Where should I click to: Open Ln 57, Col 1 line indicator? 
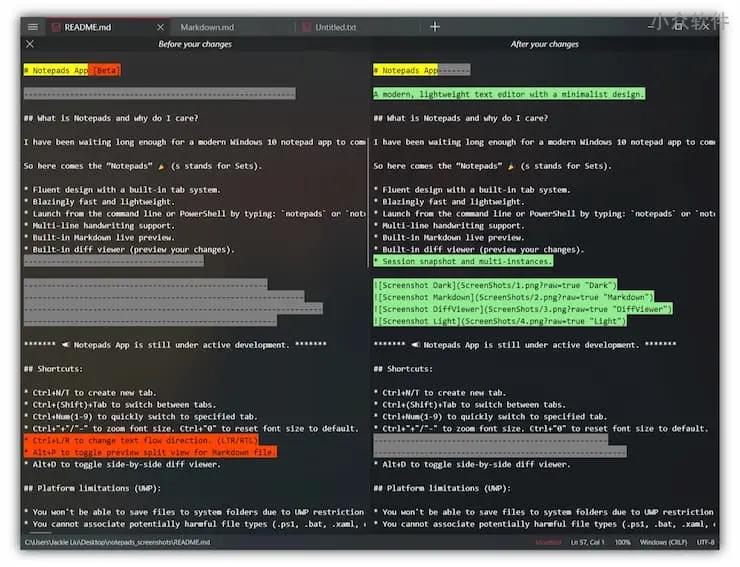coord(587,542)
